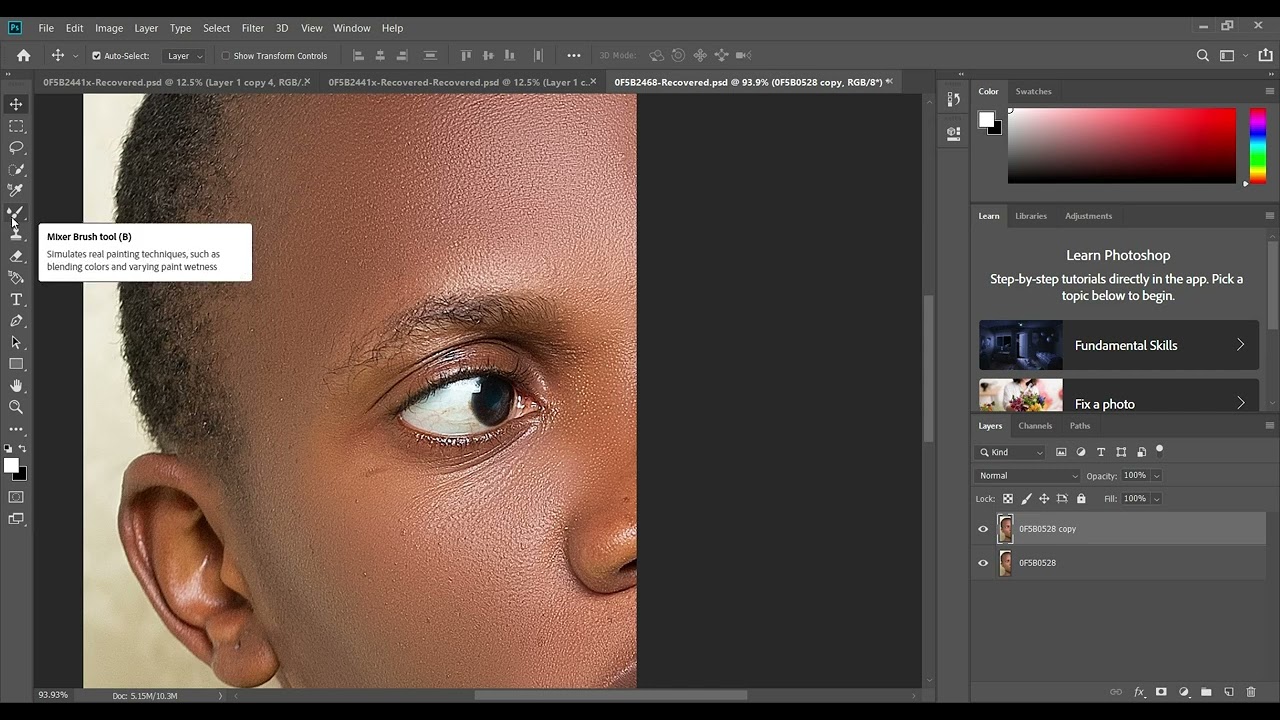The height and width of the screenshot is (720, 1280).
Task: Open the search icon at top right
Action: pos(1203,56)
